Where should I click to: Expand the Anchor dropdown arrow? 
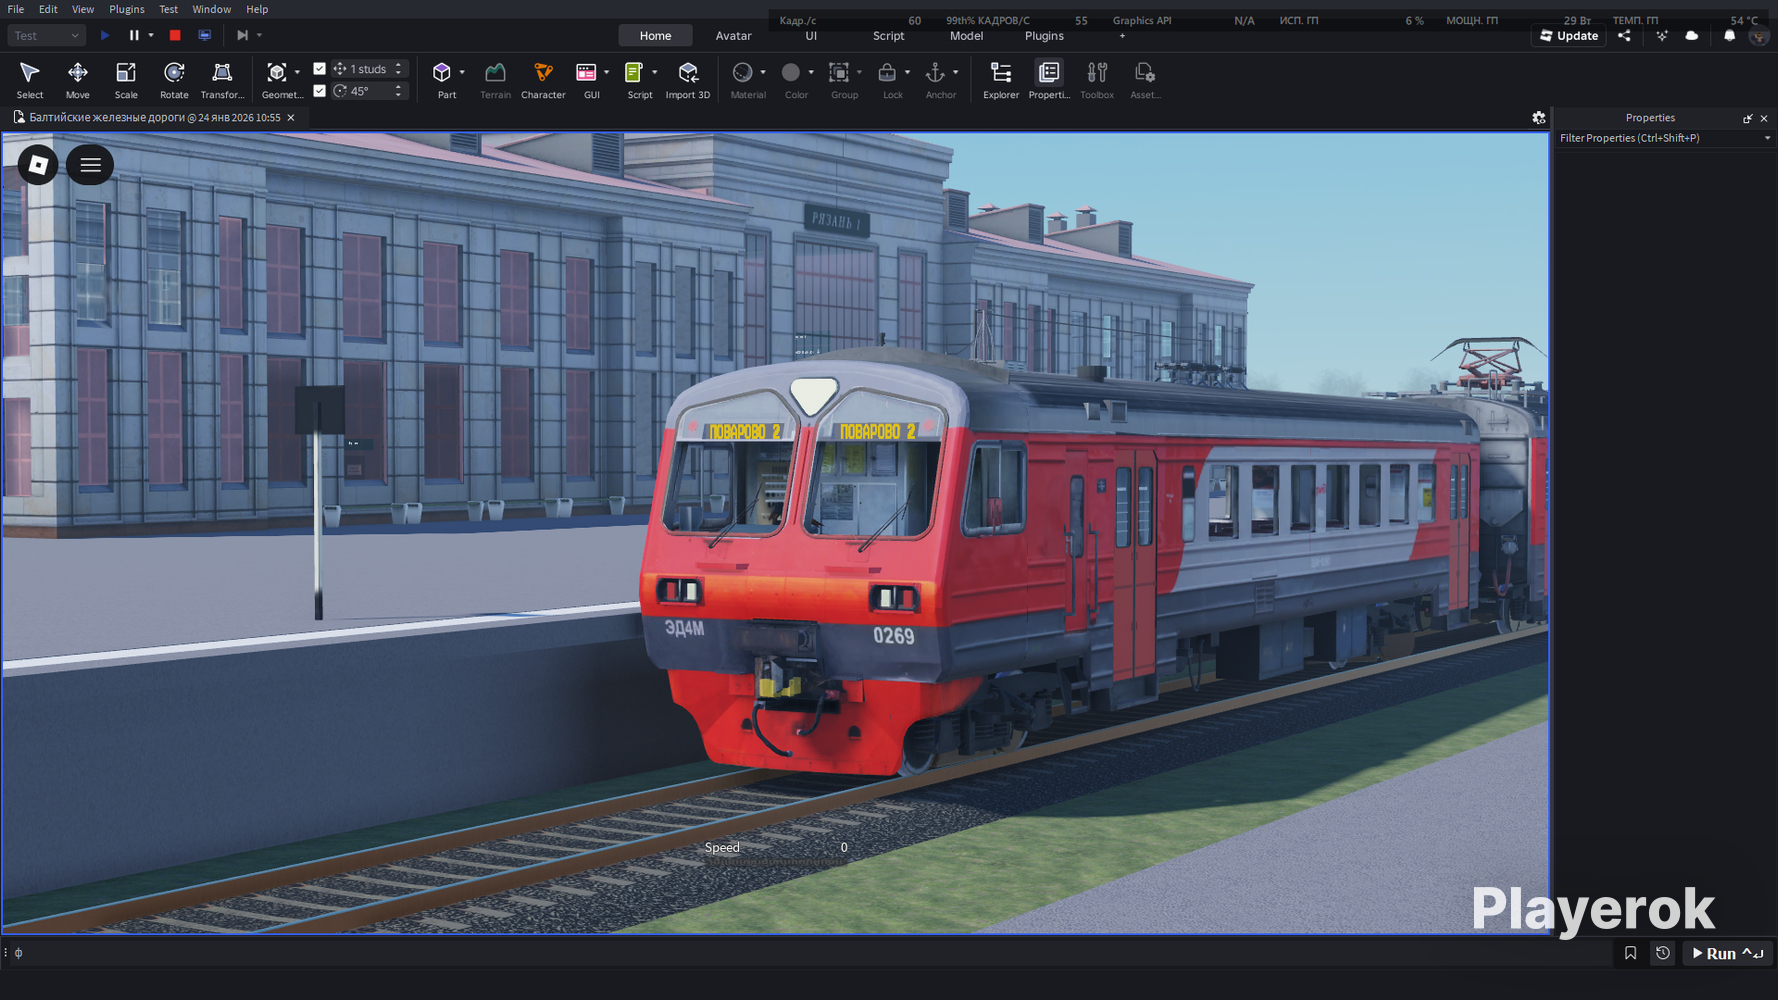pos(956,72)
